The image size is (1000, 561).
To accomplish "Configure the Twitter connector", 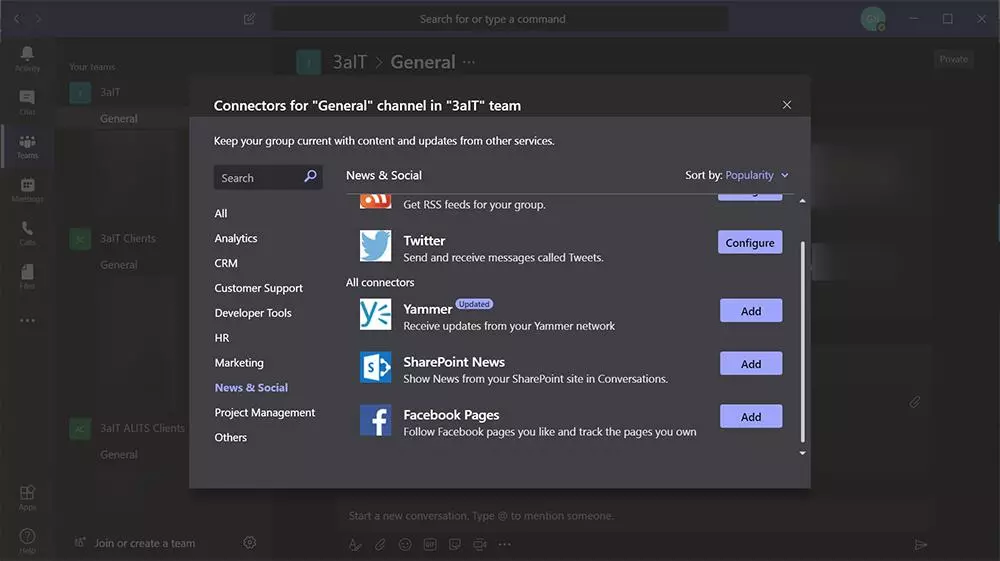I will (x=750, y=242).
